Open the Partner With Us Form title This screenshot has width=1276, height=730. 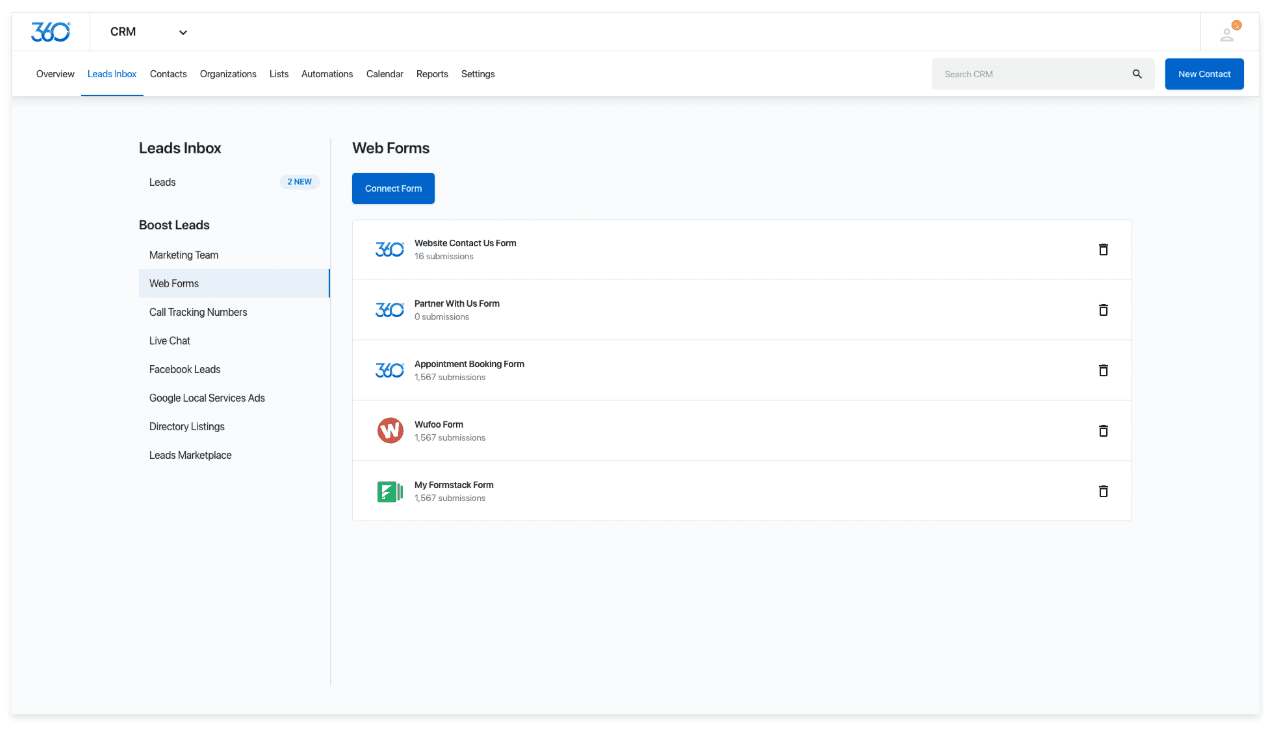click(x=457, y=303)
